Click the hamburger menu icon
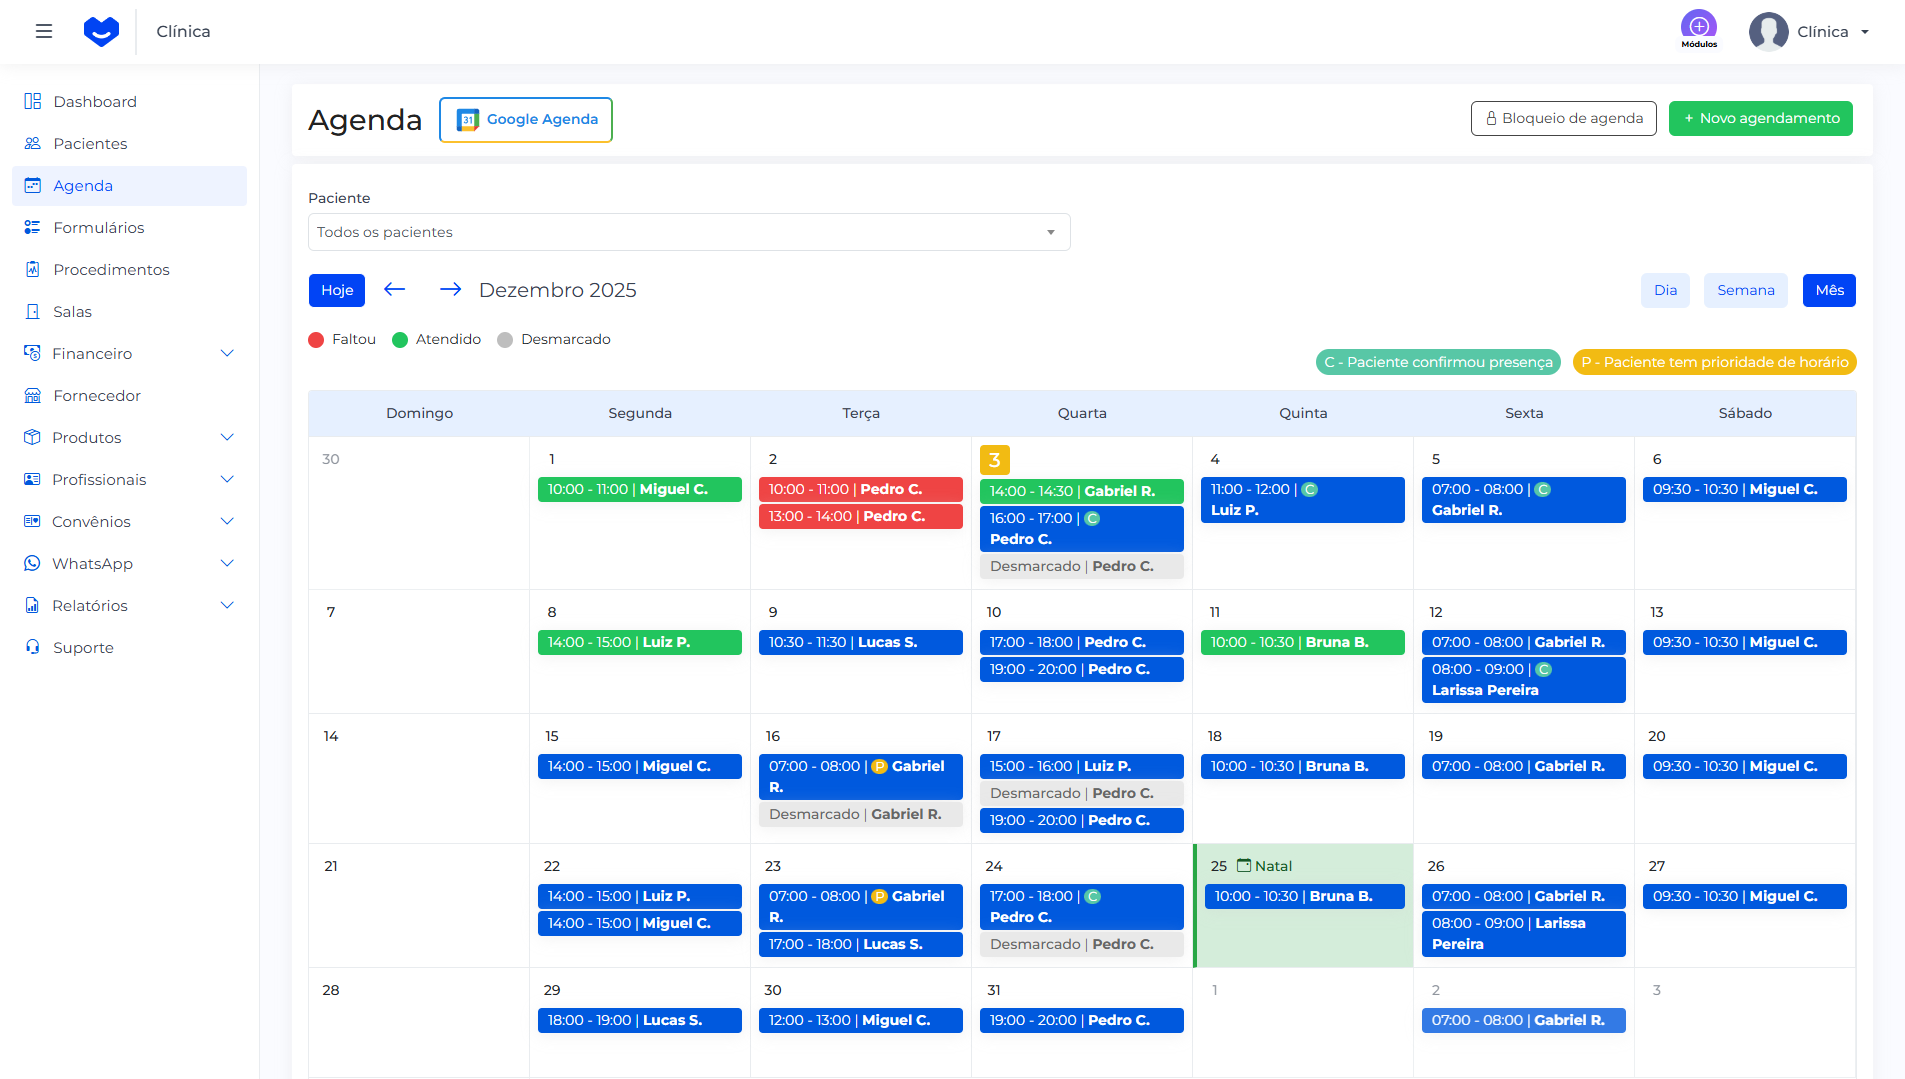This screenshot has width=1905, height=1079. [44, 31]
